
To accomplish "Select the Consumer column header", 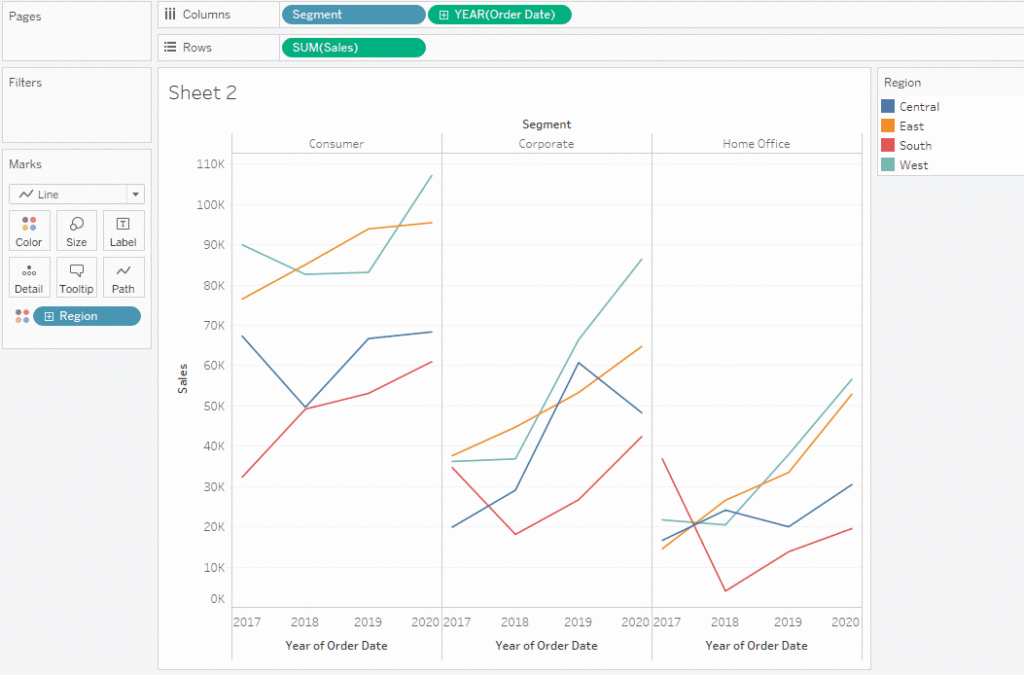I will pyautogui.click(x=336, y=144).
